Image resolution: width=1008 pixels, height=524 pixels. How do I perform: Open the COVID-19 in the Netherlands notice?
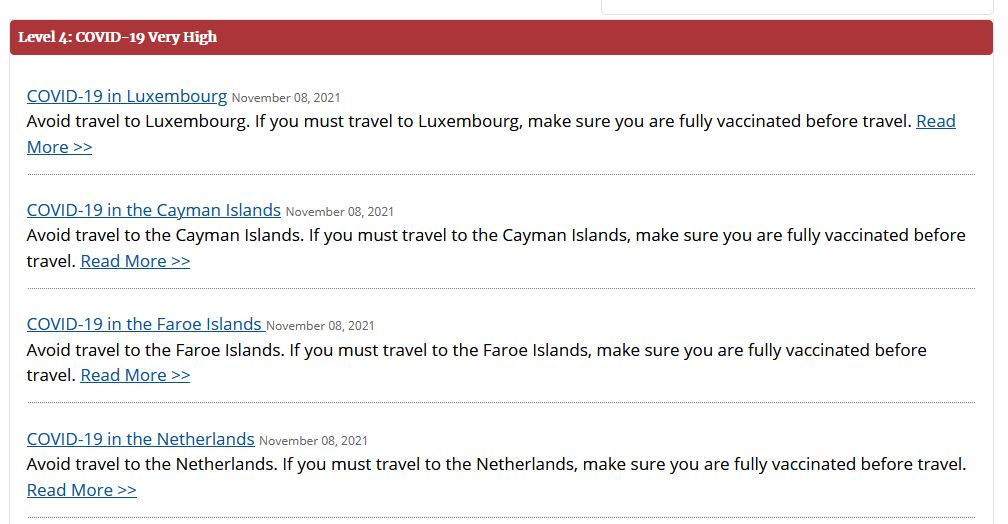[x=140, y=439]
